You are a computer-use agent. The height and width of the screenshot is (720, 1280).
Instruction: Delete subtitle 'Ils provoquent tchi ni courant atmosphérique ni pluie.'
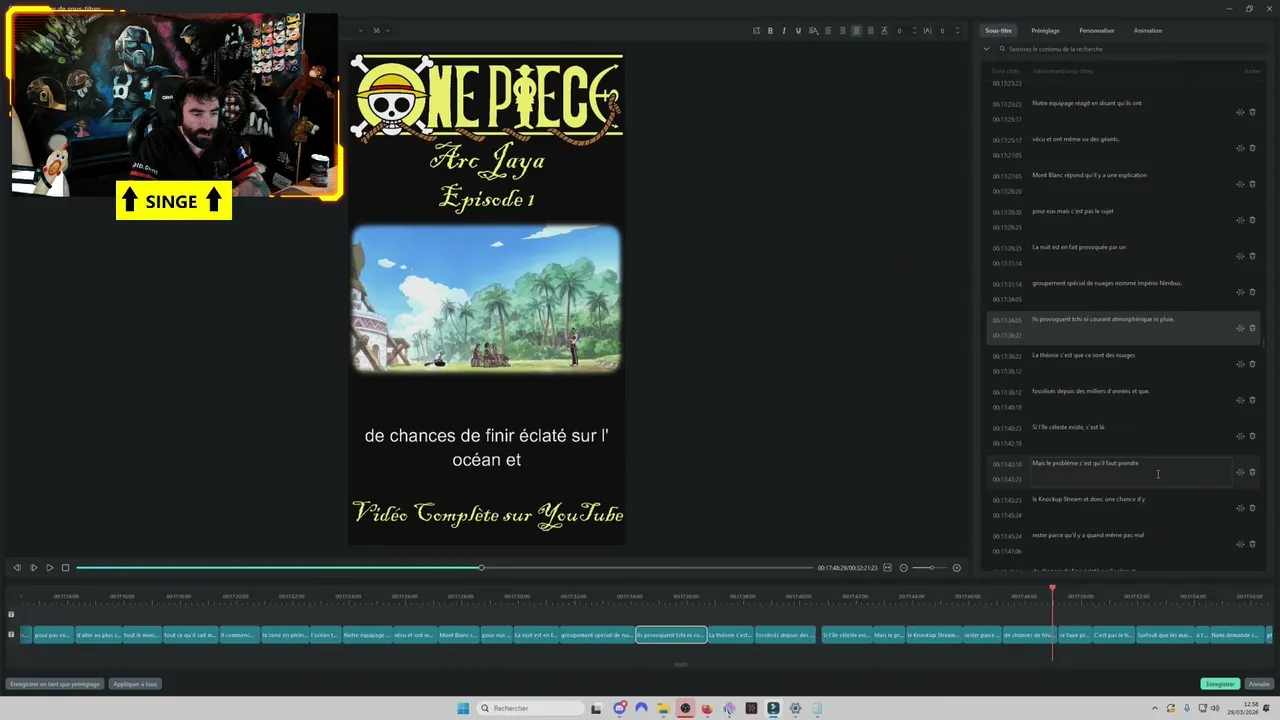pyautogui.click(x=1252, y=328)
